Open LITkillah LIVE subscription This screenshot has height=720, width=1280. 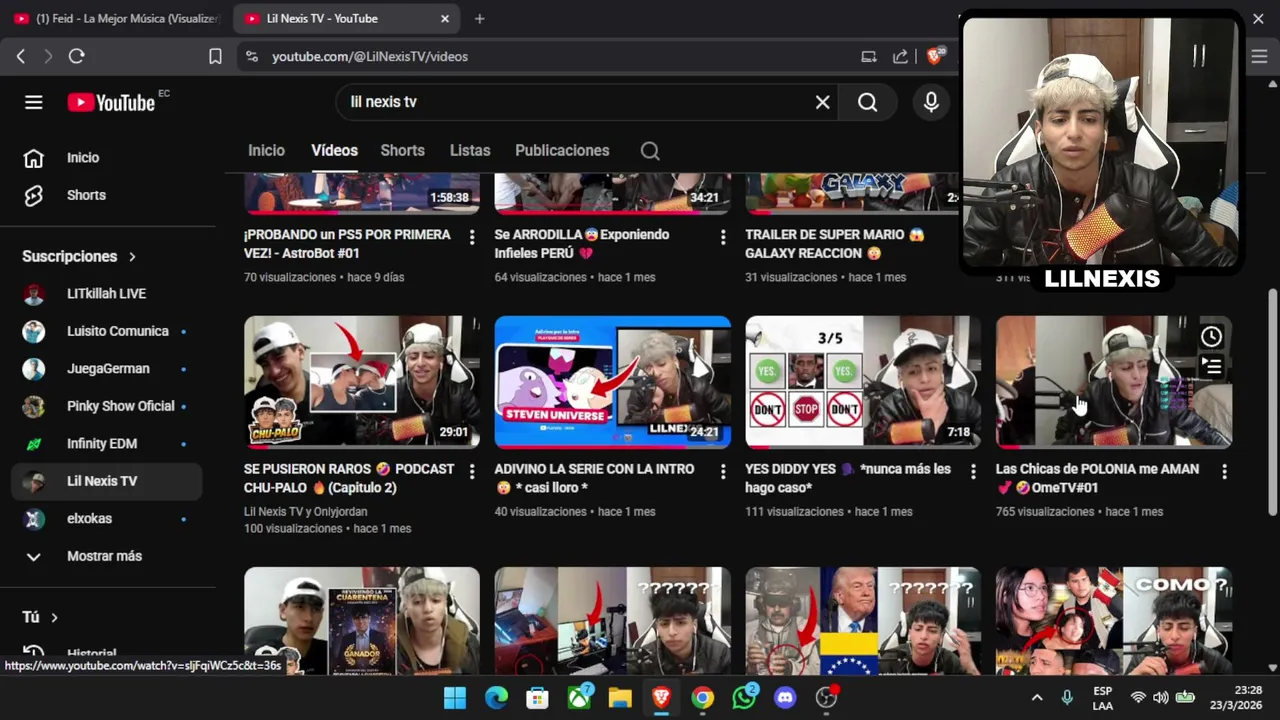(106, 294)
